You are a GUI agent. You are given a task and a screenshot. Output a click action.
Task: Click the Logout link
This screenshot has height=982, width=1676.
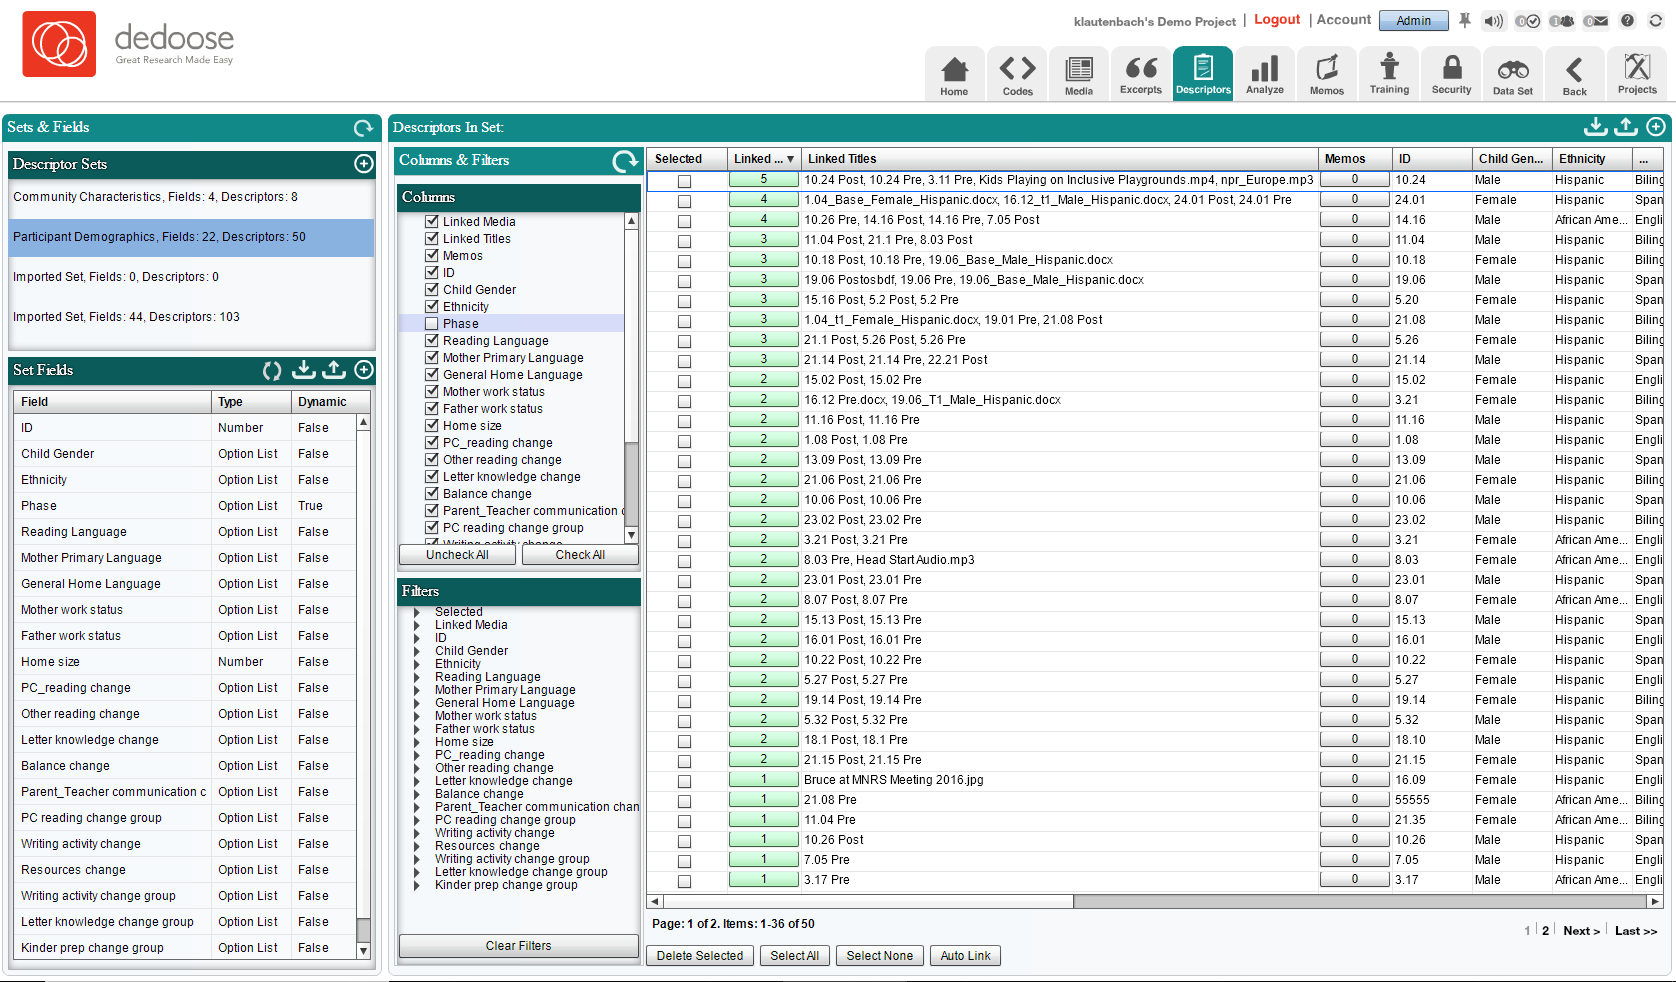tap(1277, 20)
